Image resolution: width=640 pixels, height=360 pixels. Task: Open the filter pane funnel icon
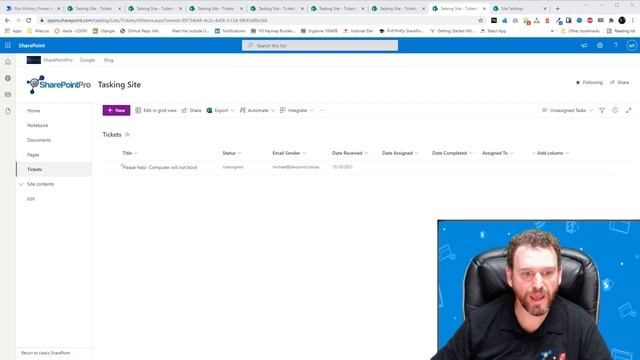[602, 110]
